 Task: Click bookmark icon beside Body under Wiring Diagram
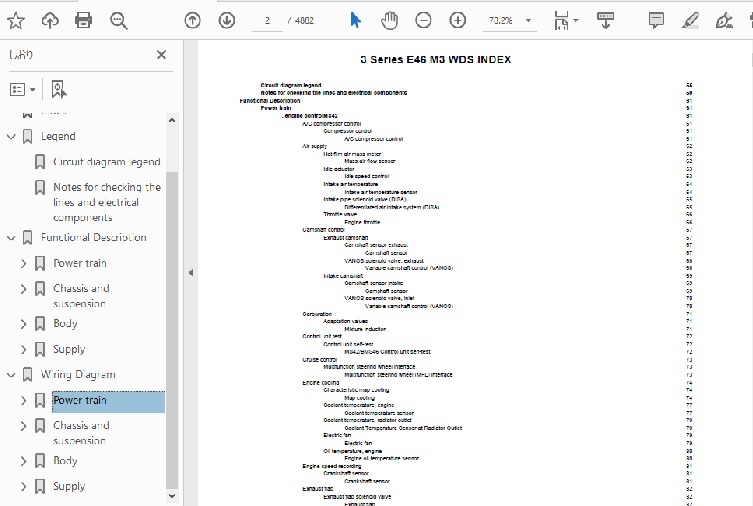(40, 461)
